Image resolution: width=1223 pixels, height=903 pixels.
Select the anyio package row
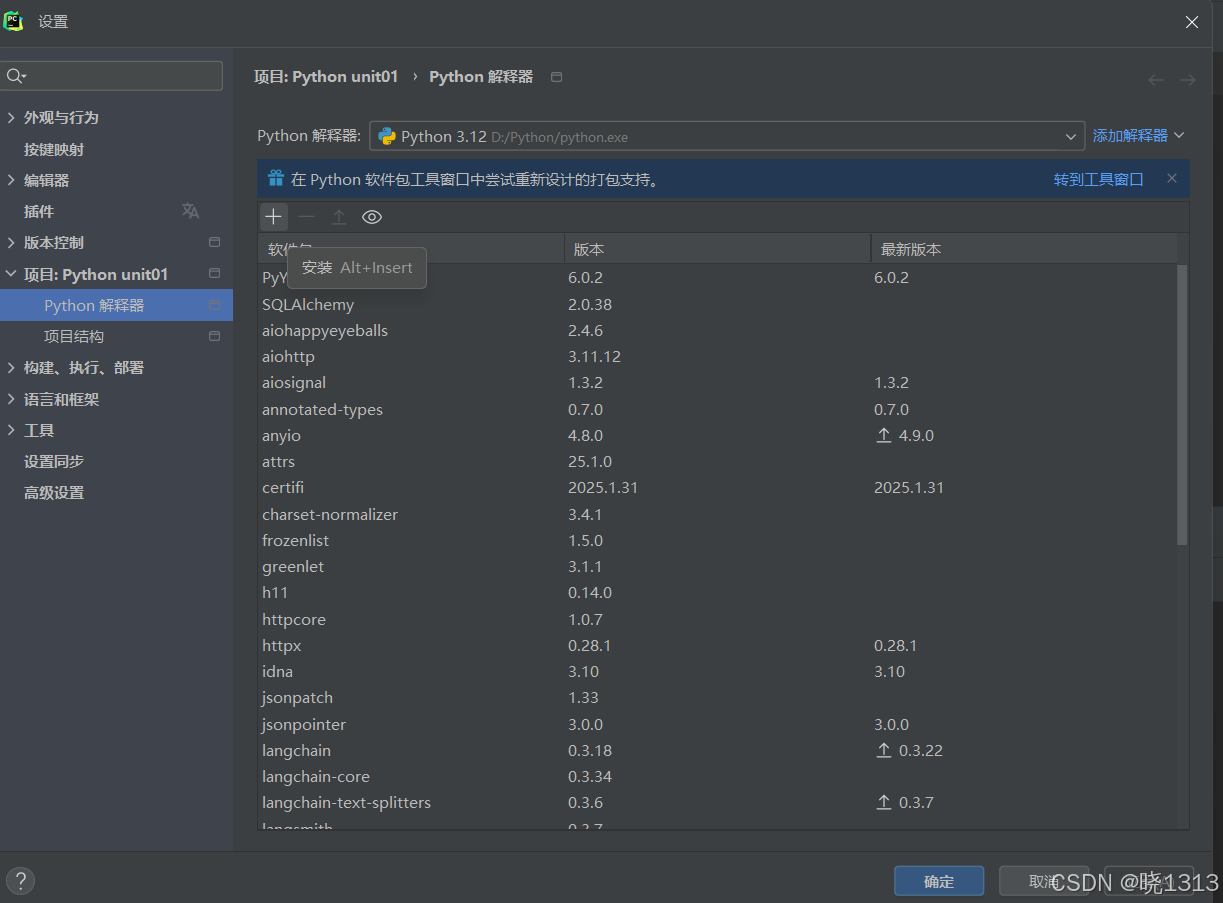pos(717,435)
